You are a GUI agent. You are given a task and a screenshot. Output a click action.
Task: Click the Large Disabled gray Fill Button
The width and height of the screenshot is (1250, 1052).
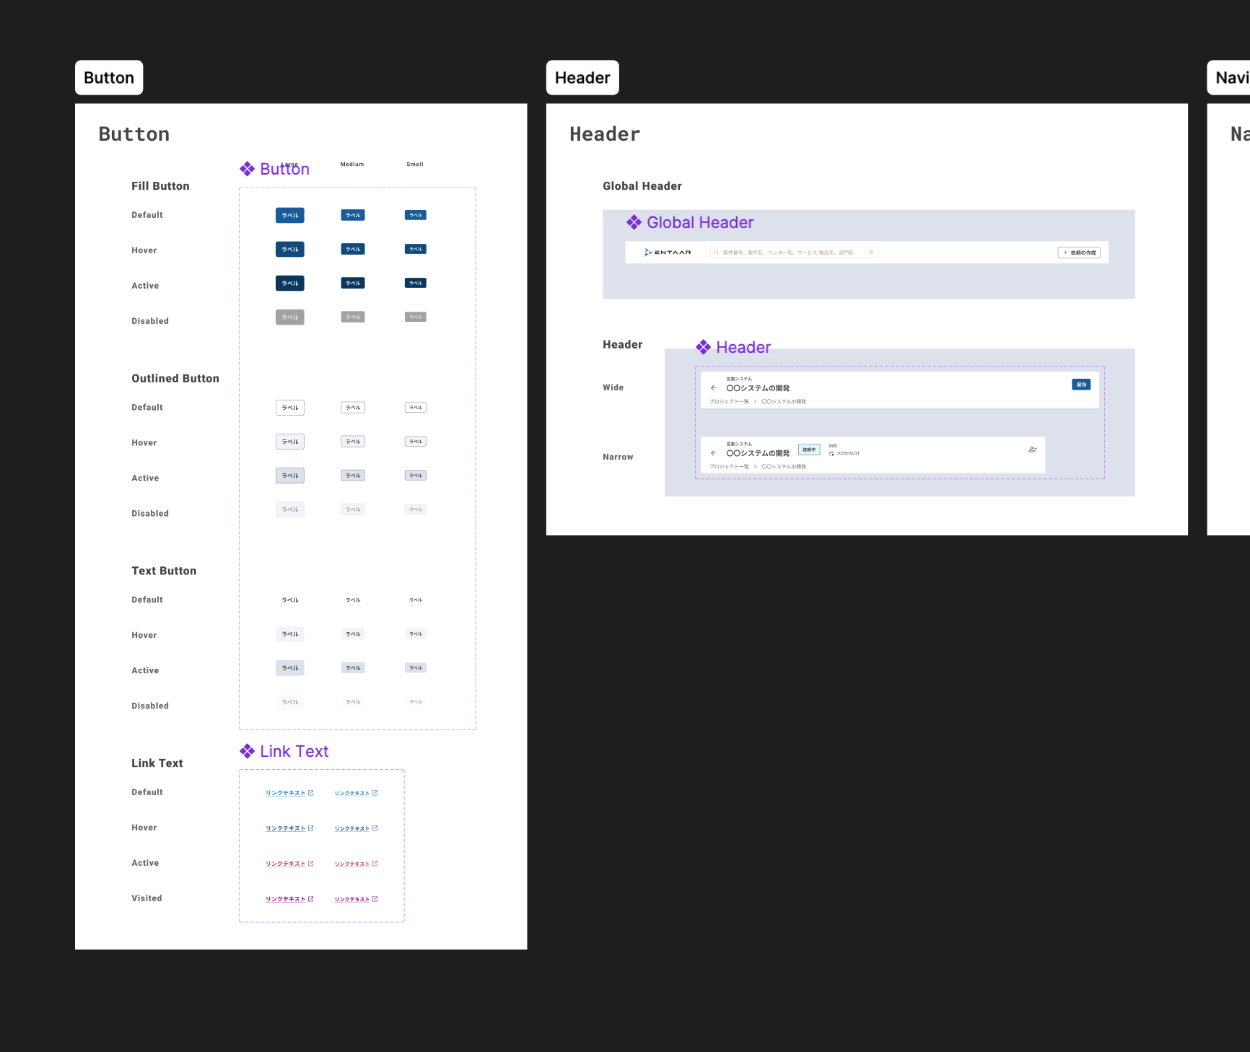(x=290, y=317)
